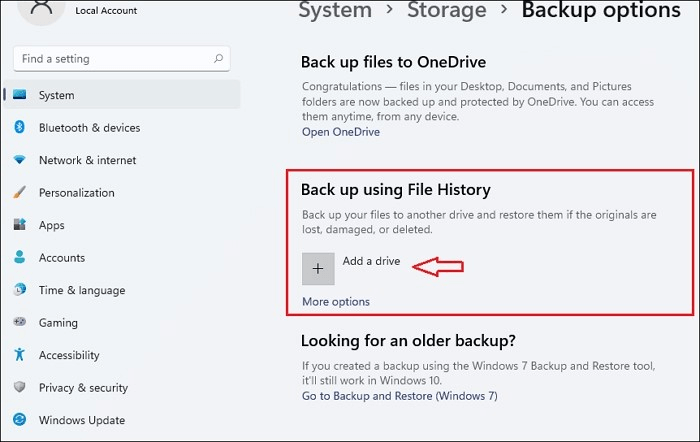Click the System sidebar icon
This screenshot has height=442, width=700.
(x=19, y=95)
